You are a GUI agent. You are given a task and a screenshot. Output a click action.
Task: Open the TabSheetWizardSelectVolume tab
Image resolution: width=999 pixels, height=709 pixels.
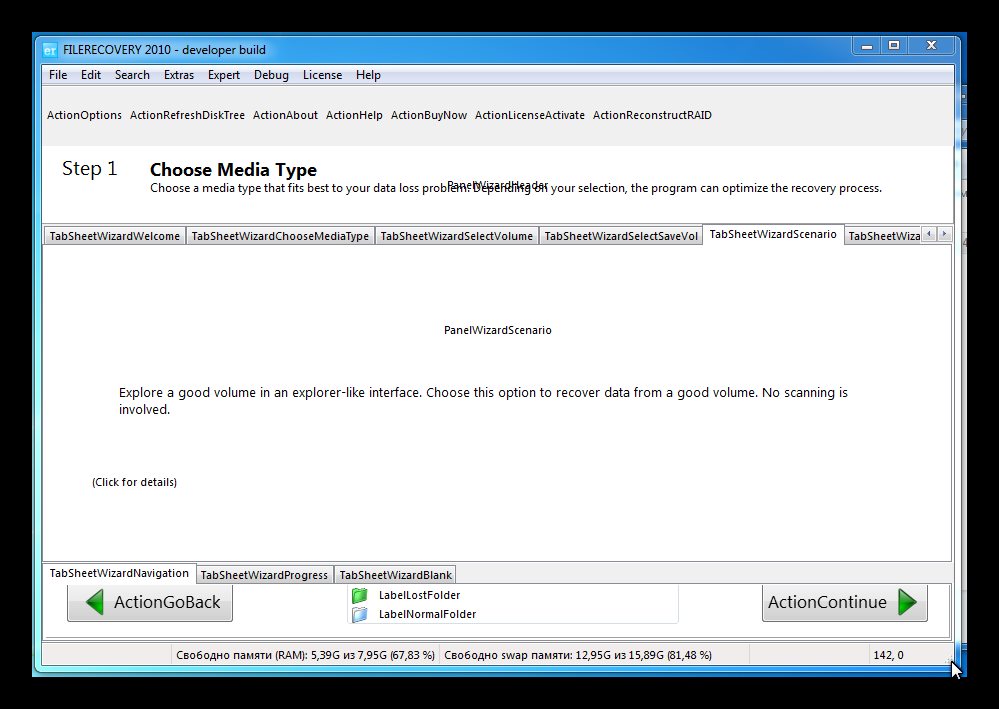click(456, 236)
